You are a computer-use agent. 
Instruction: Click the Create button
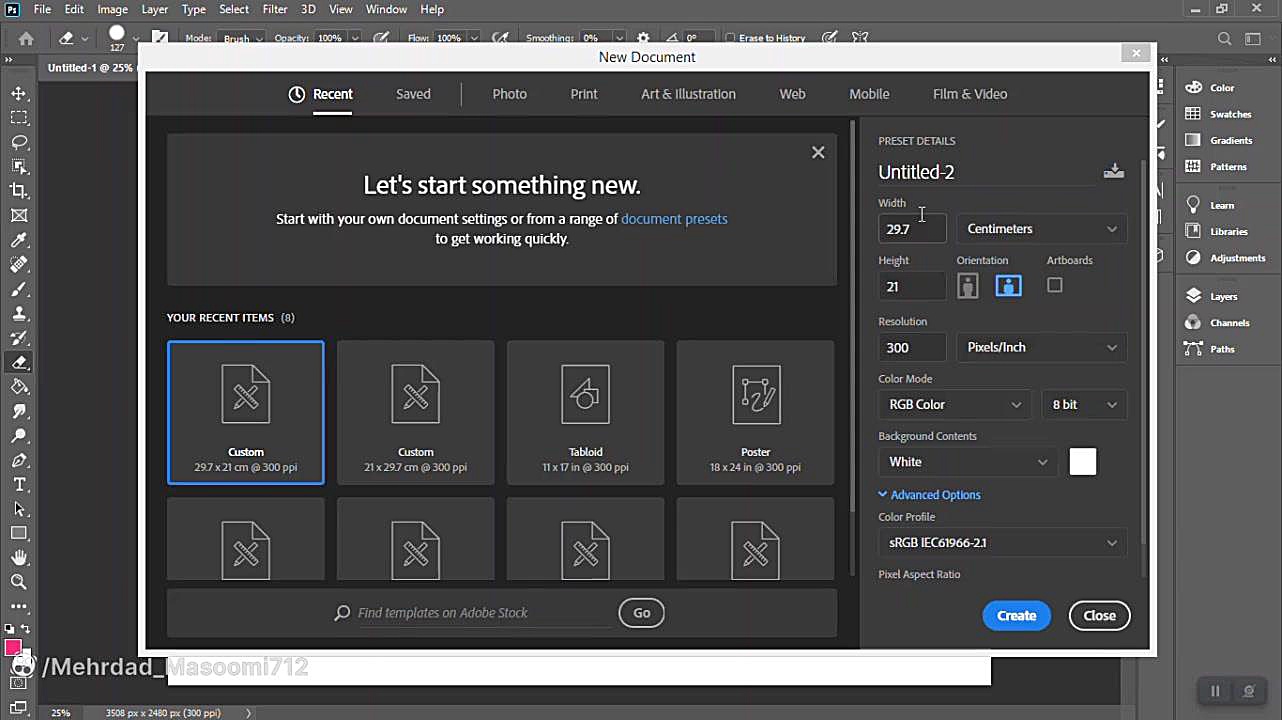pyautogui.click(x=1016, y=616)
